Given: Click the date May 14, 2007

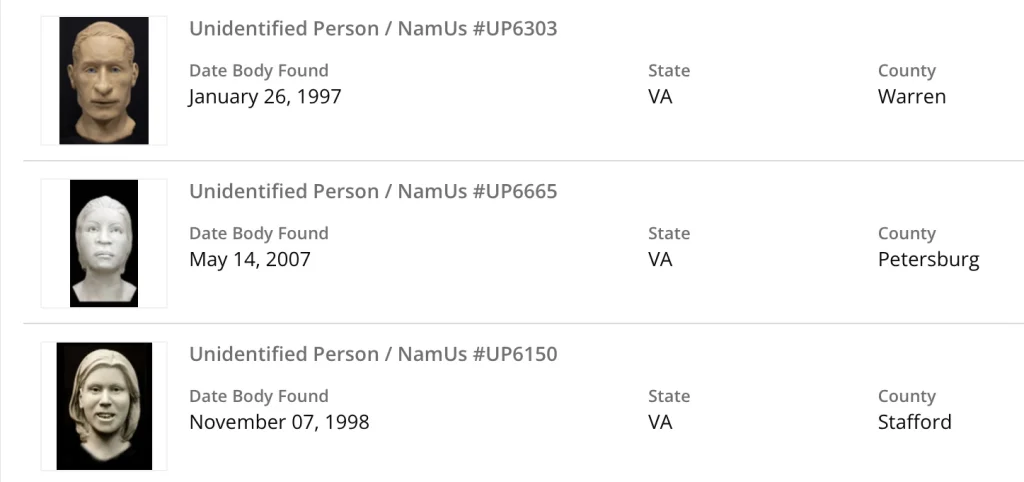Looking at the screenshot, I should [250, 260].
